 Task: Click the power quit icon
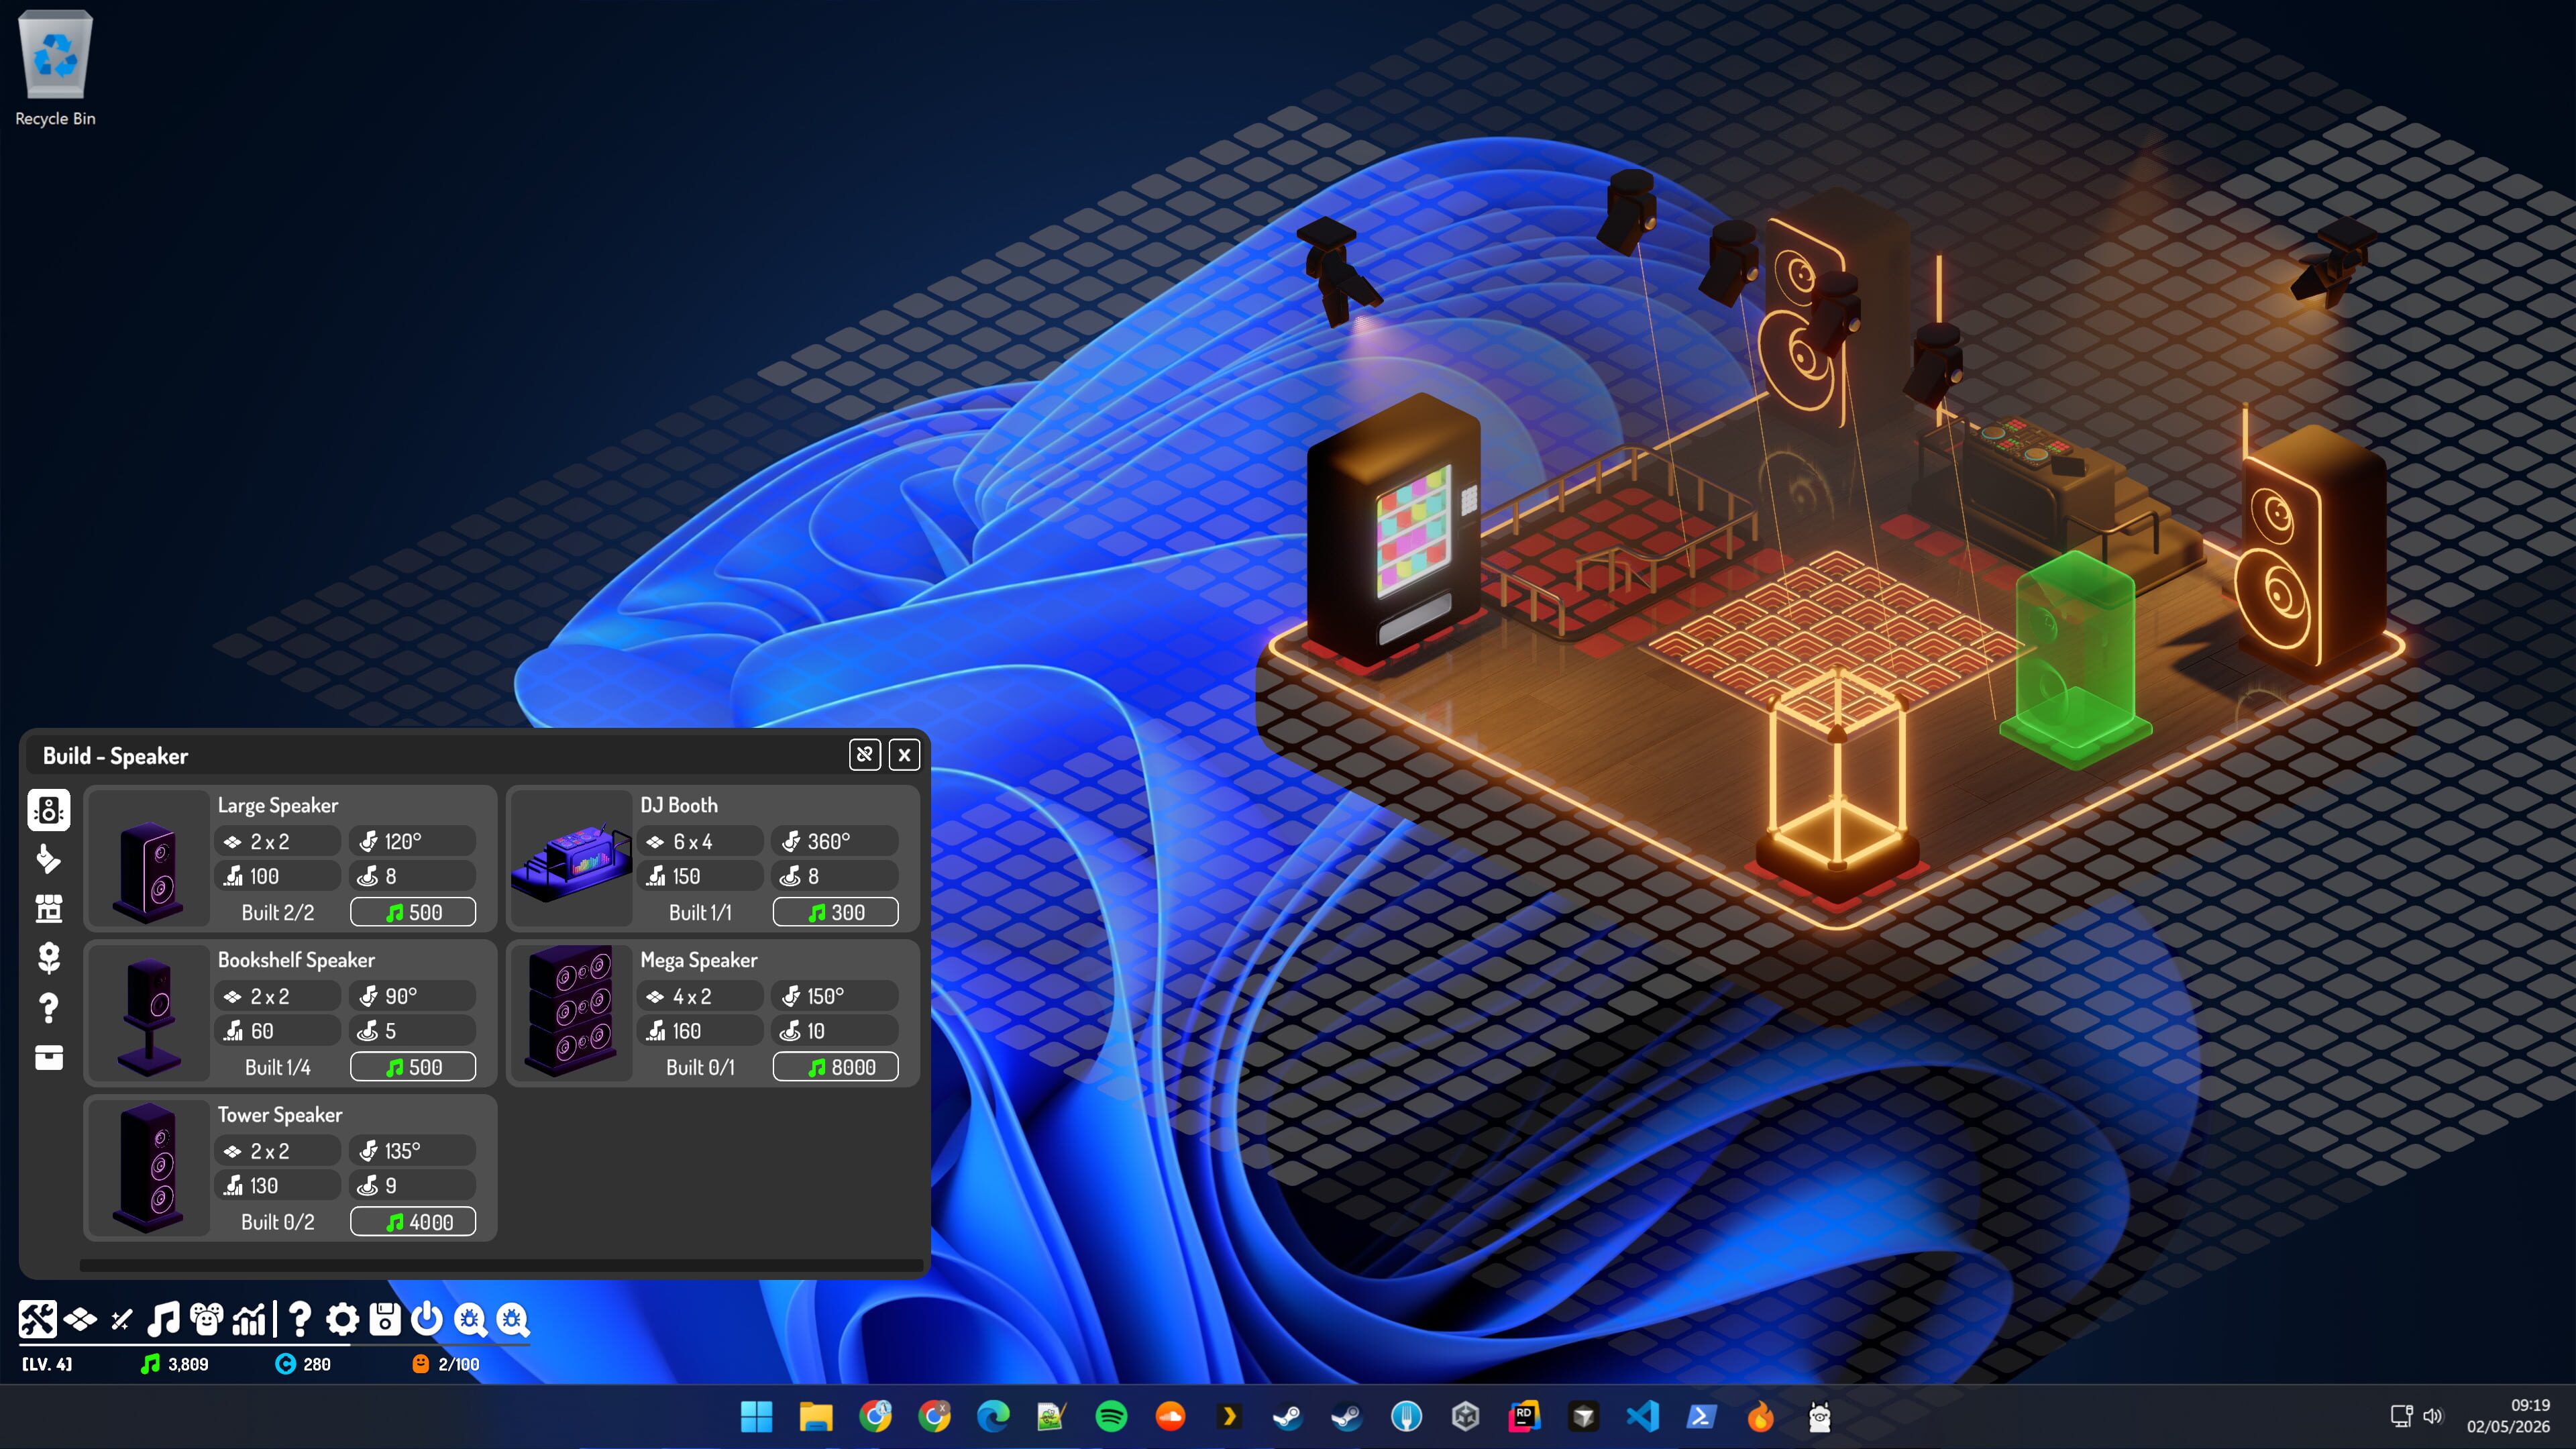pyautogui.click(x=426, y=1319)
